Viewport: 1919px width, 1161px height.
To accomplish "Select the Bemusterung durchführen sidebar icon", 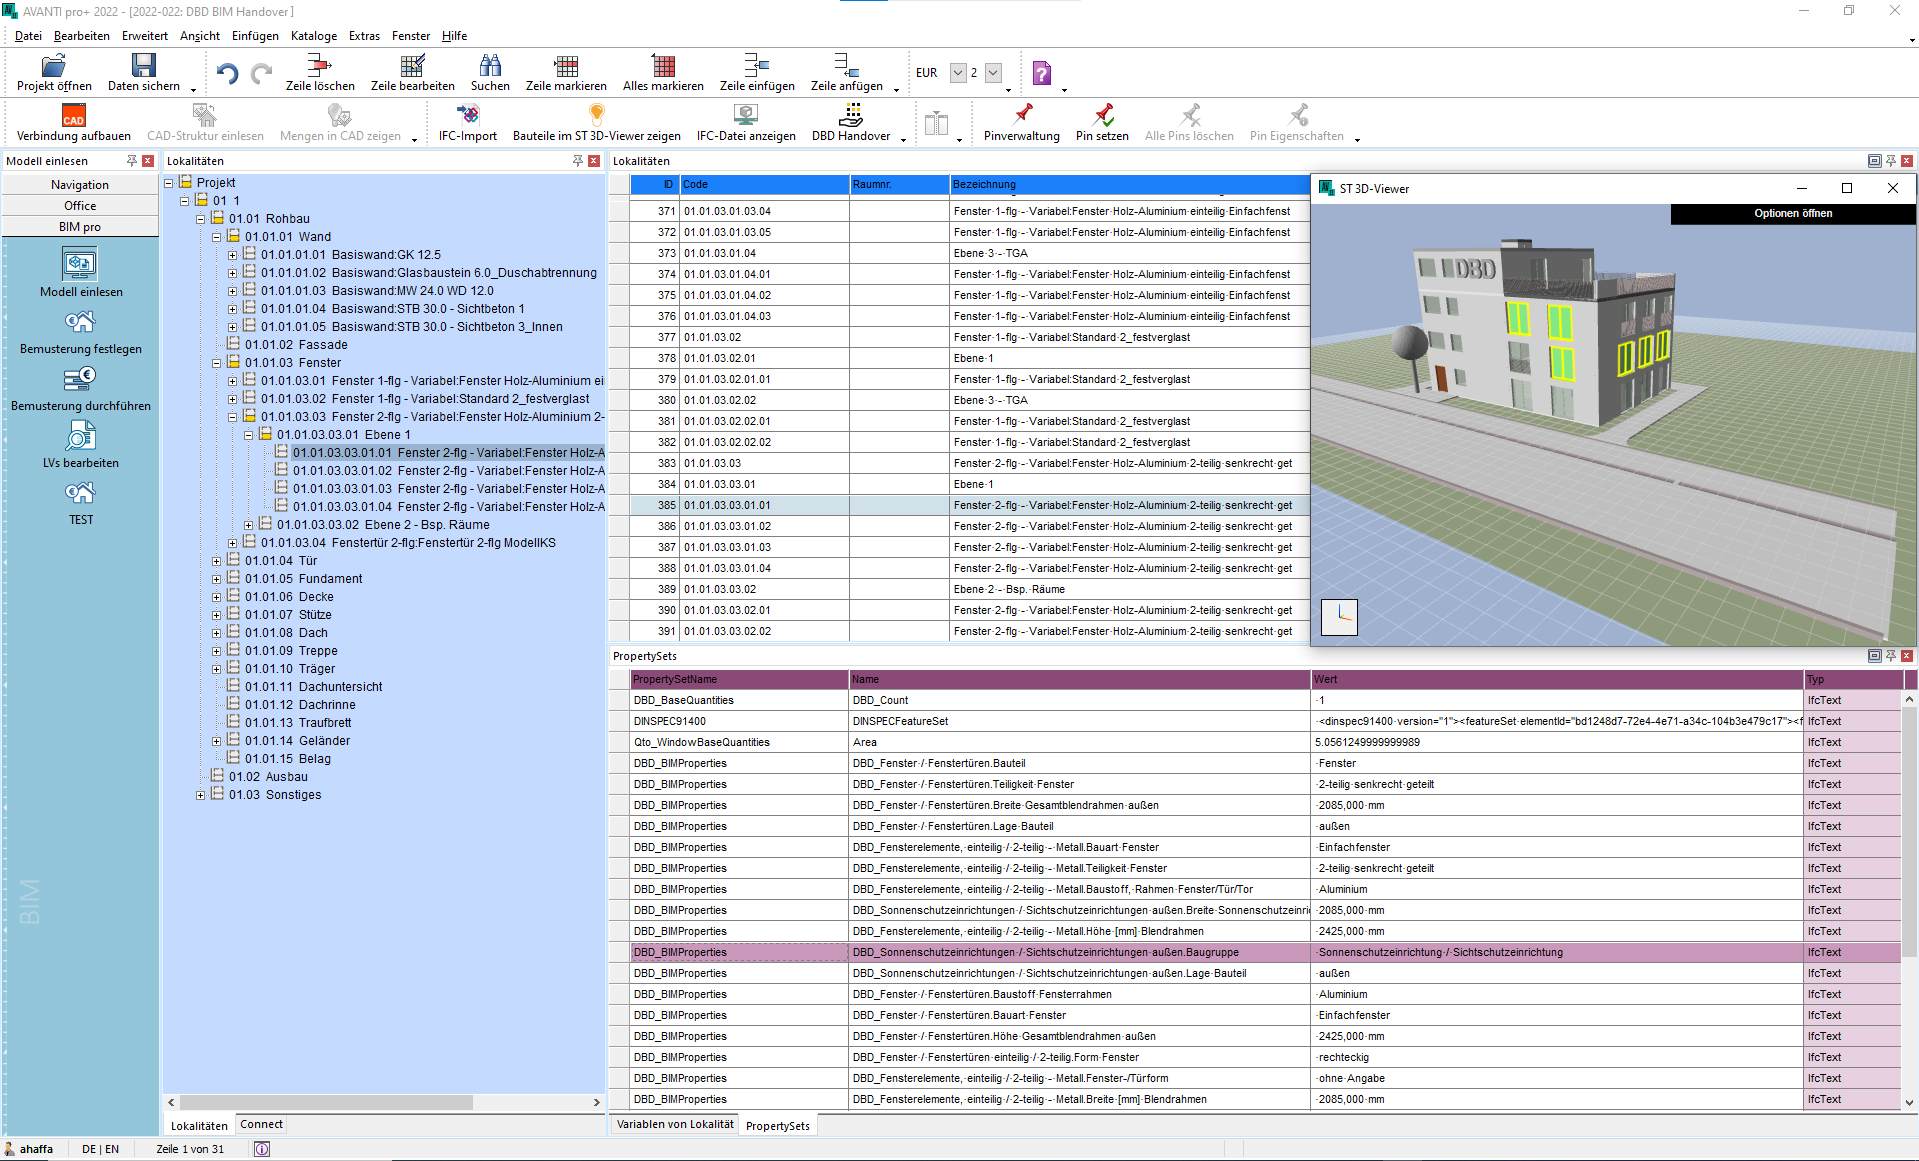I will coord(80,380).
